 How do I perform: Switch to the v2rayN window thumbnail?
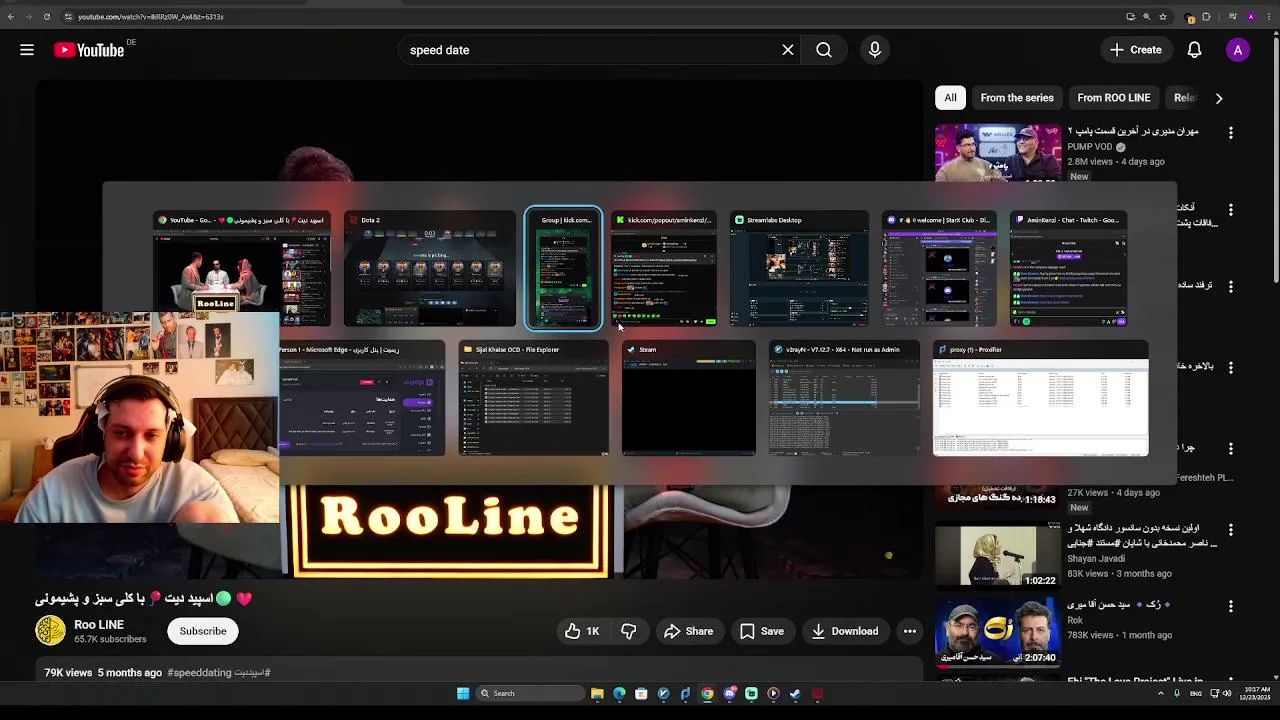[844, 398]
